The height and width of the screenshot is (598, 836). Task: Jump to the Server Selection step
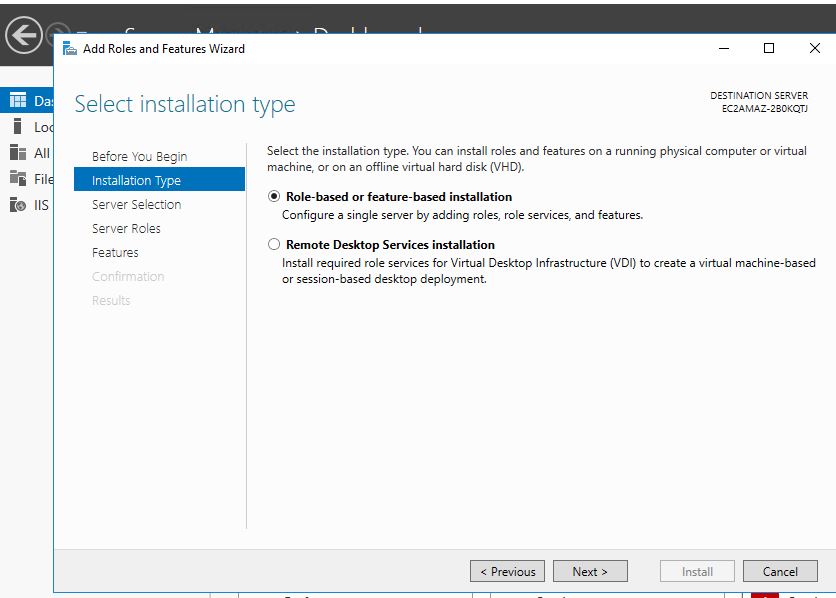136,205
